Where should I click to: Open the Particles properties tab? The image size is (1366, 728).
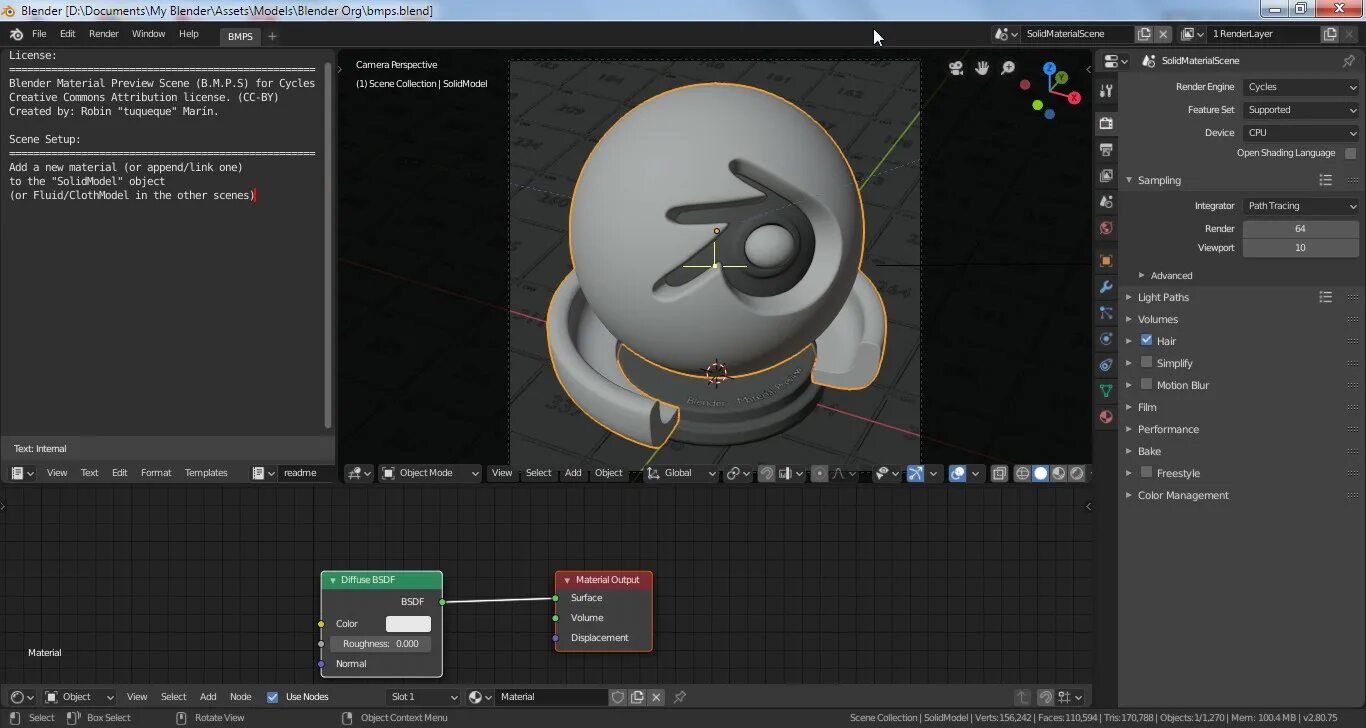coord(1106,312)
